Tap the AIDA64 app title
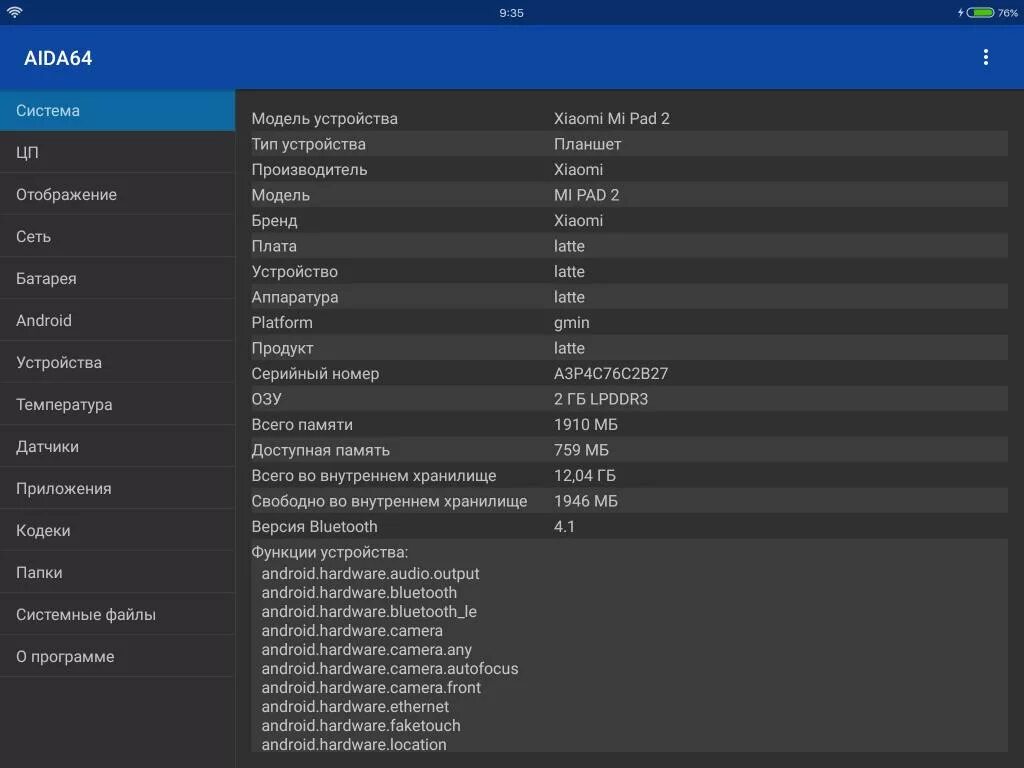 [x=58, y=58]
